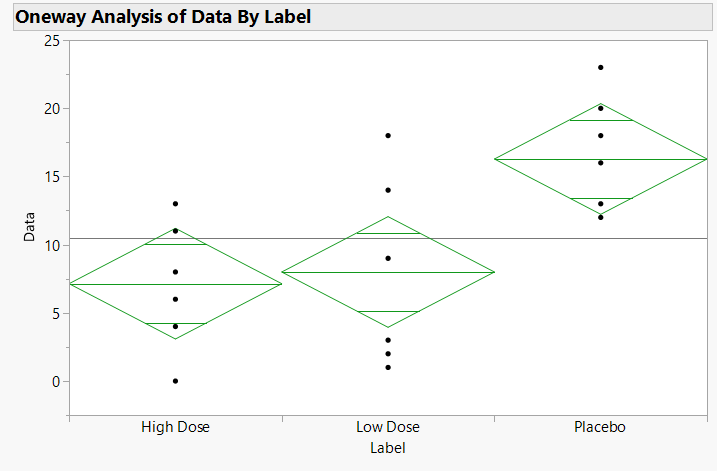This screenshot has width=717, height=471.
Task: Click the Low Dose point near 14
Action: point(388,190)
